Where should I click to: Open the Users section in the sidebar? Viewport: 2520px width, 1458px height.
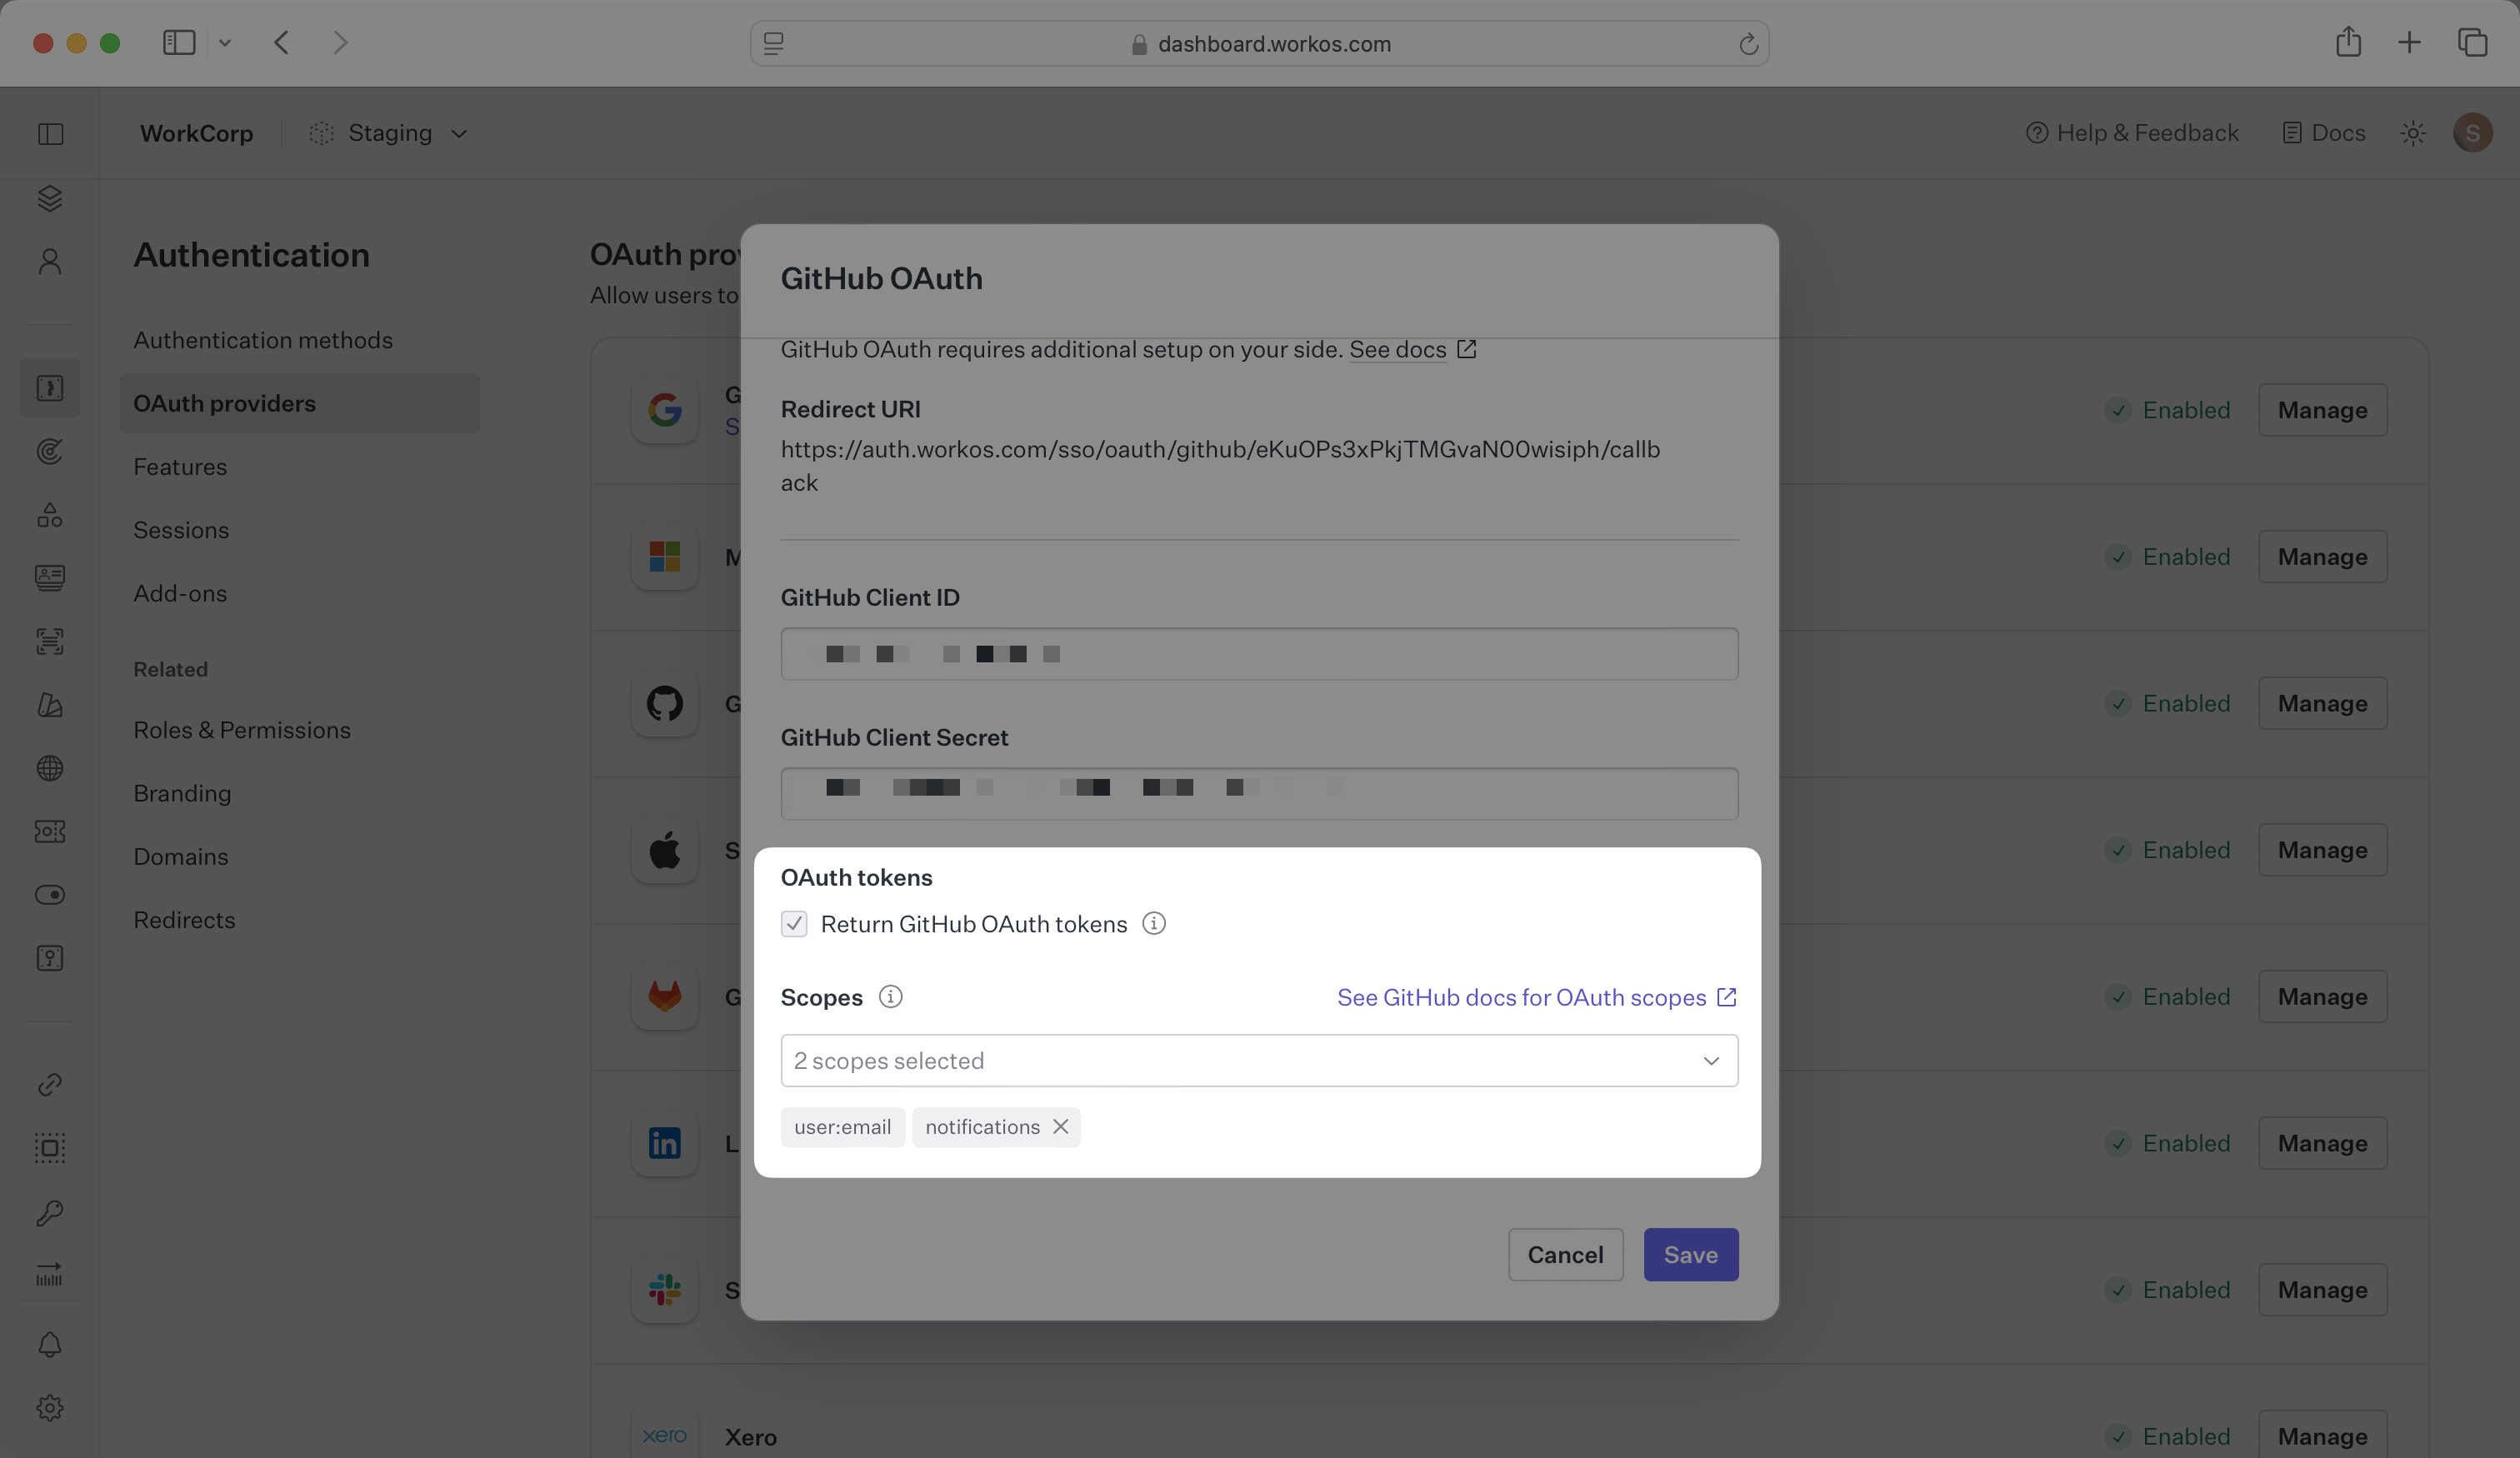[50, 261]
